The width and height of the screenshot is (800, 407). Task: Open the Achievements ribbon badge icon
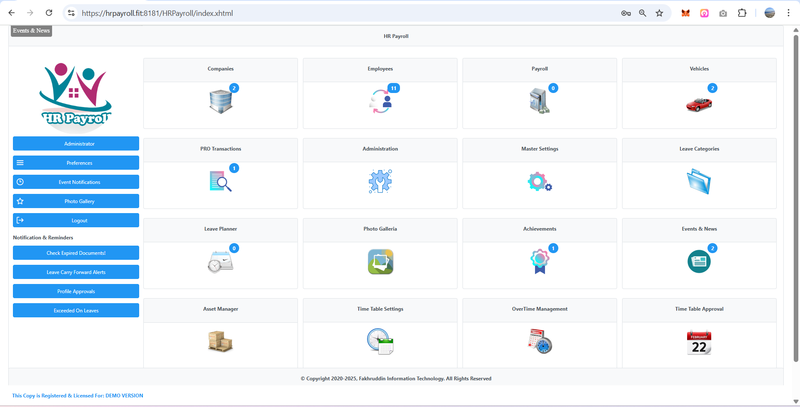click(x=539, y=262)
